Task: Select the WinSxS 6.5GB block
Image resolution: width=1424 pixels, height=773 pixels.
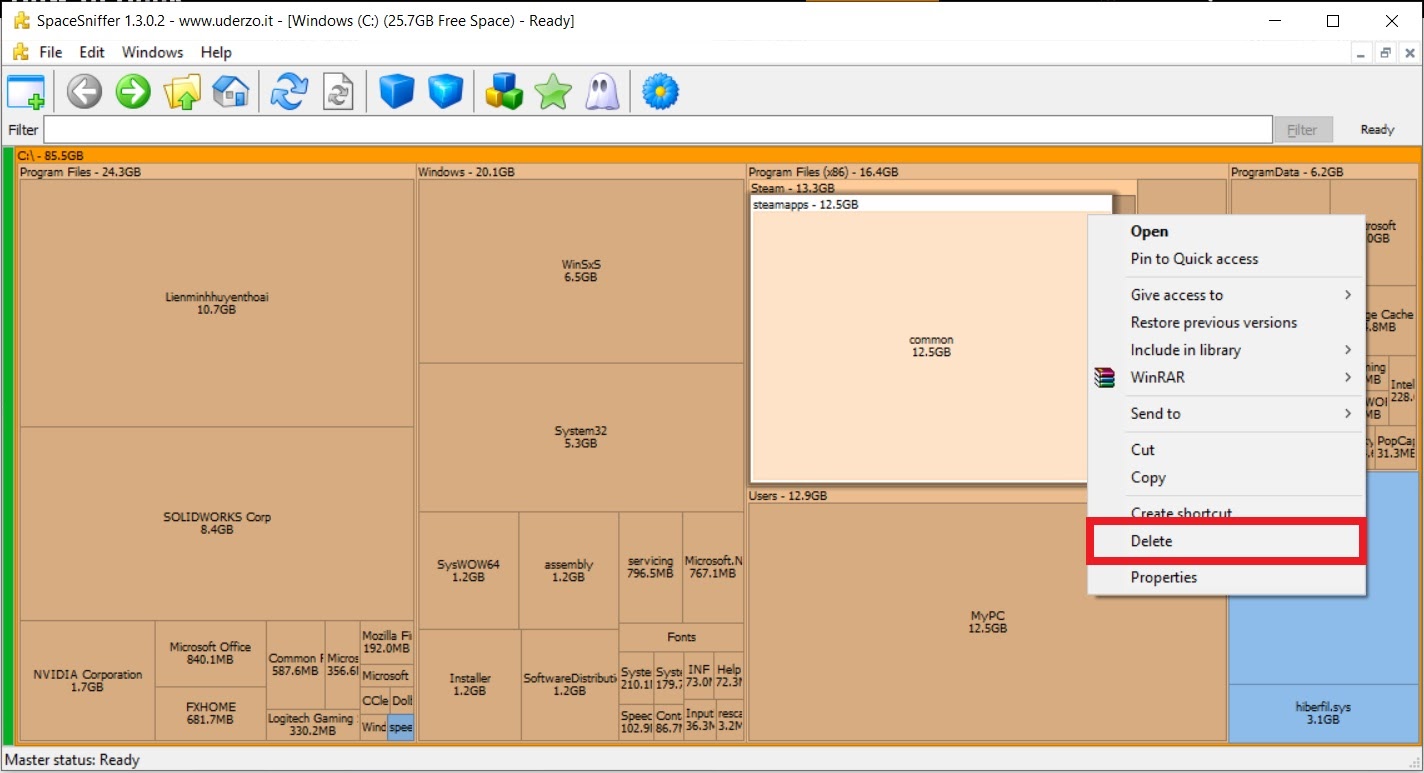Action: (x=581, y=271)
